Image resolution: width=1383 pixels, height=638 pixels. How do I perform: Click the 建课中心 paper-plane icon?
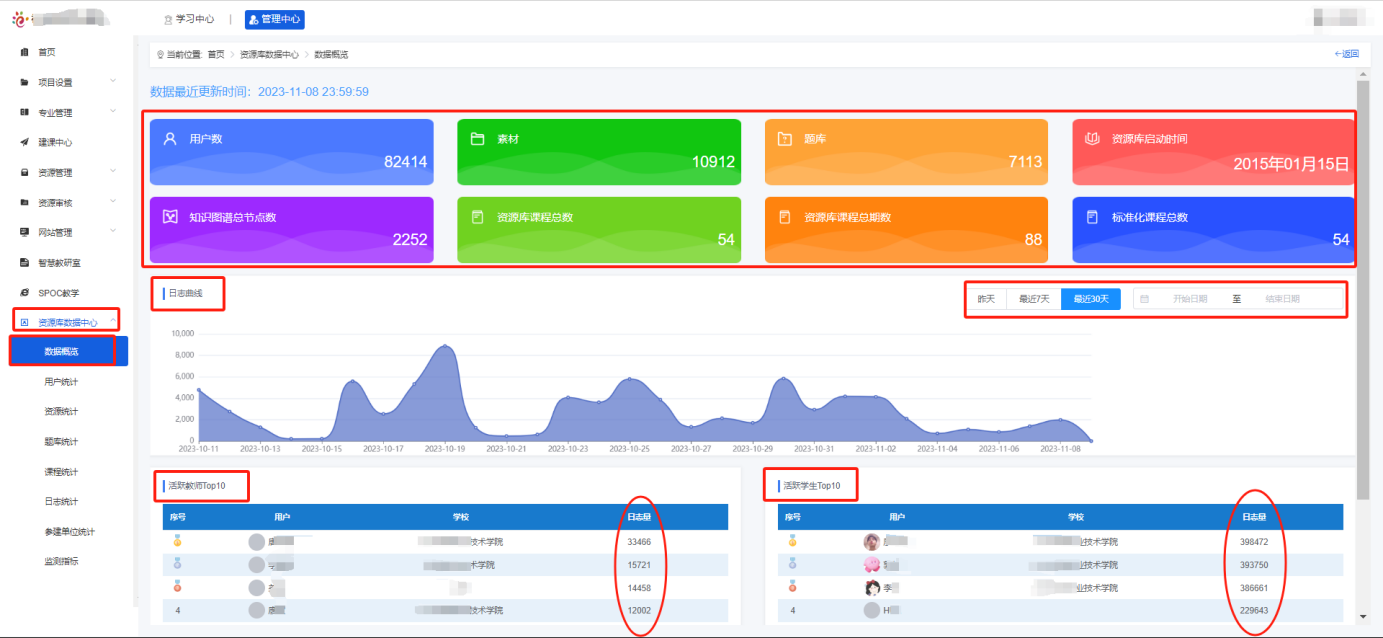[x=24, y=142]
